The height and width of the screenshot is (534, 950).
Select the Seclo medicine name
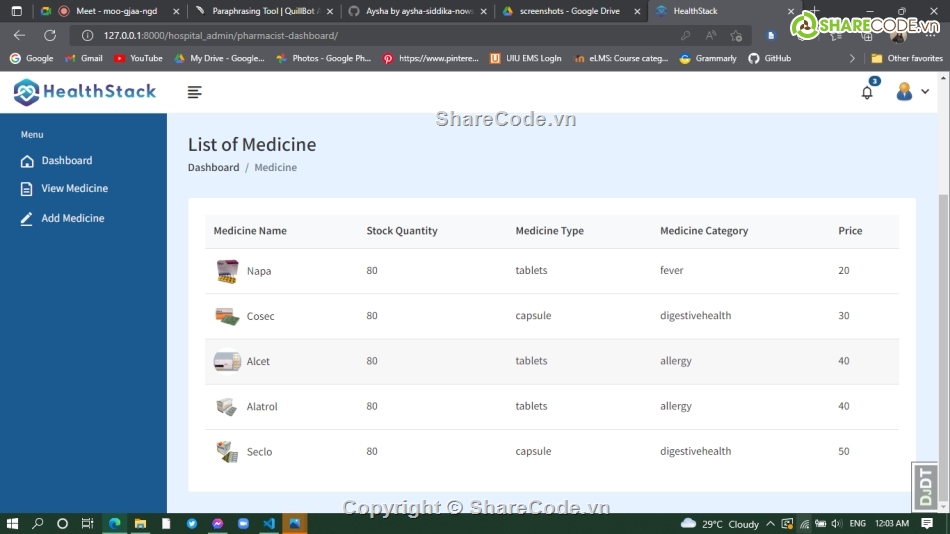point(259,452)
